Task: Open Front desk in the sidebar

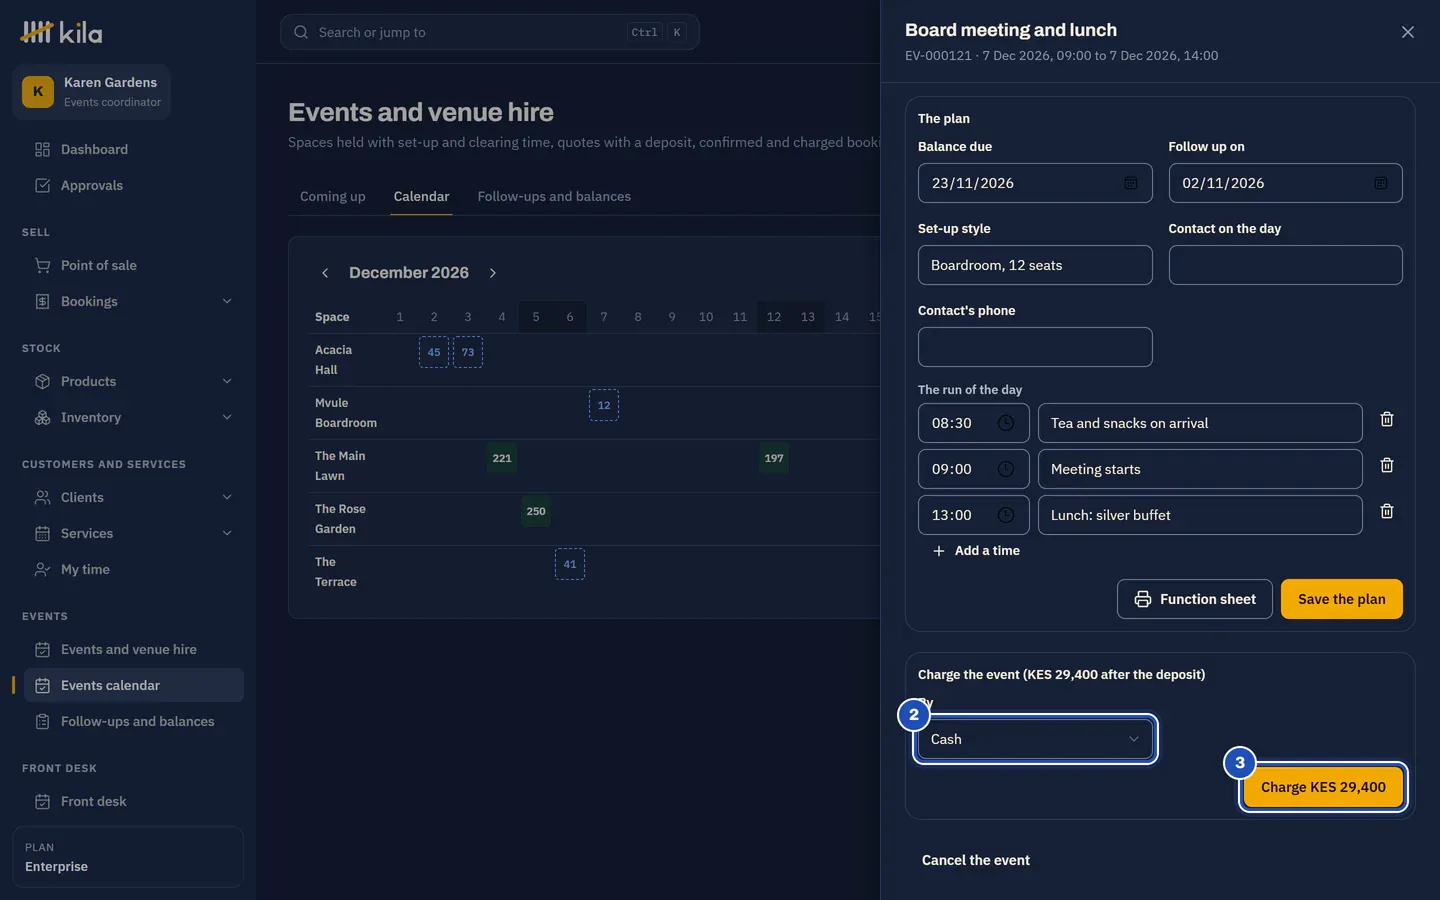Action: [x=134, y=801]
